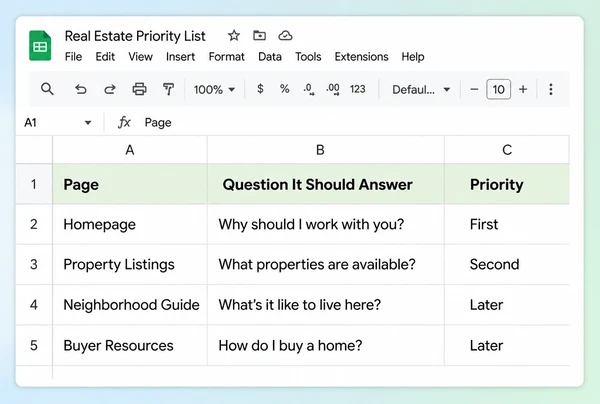Open the search menus magnifier

click(x=47, y=89)
